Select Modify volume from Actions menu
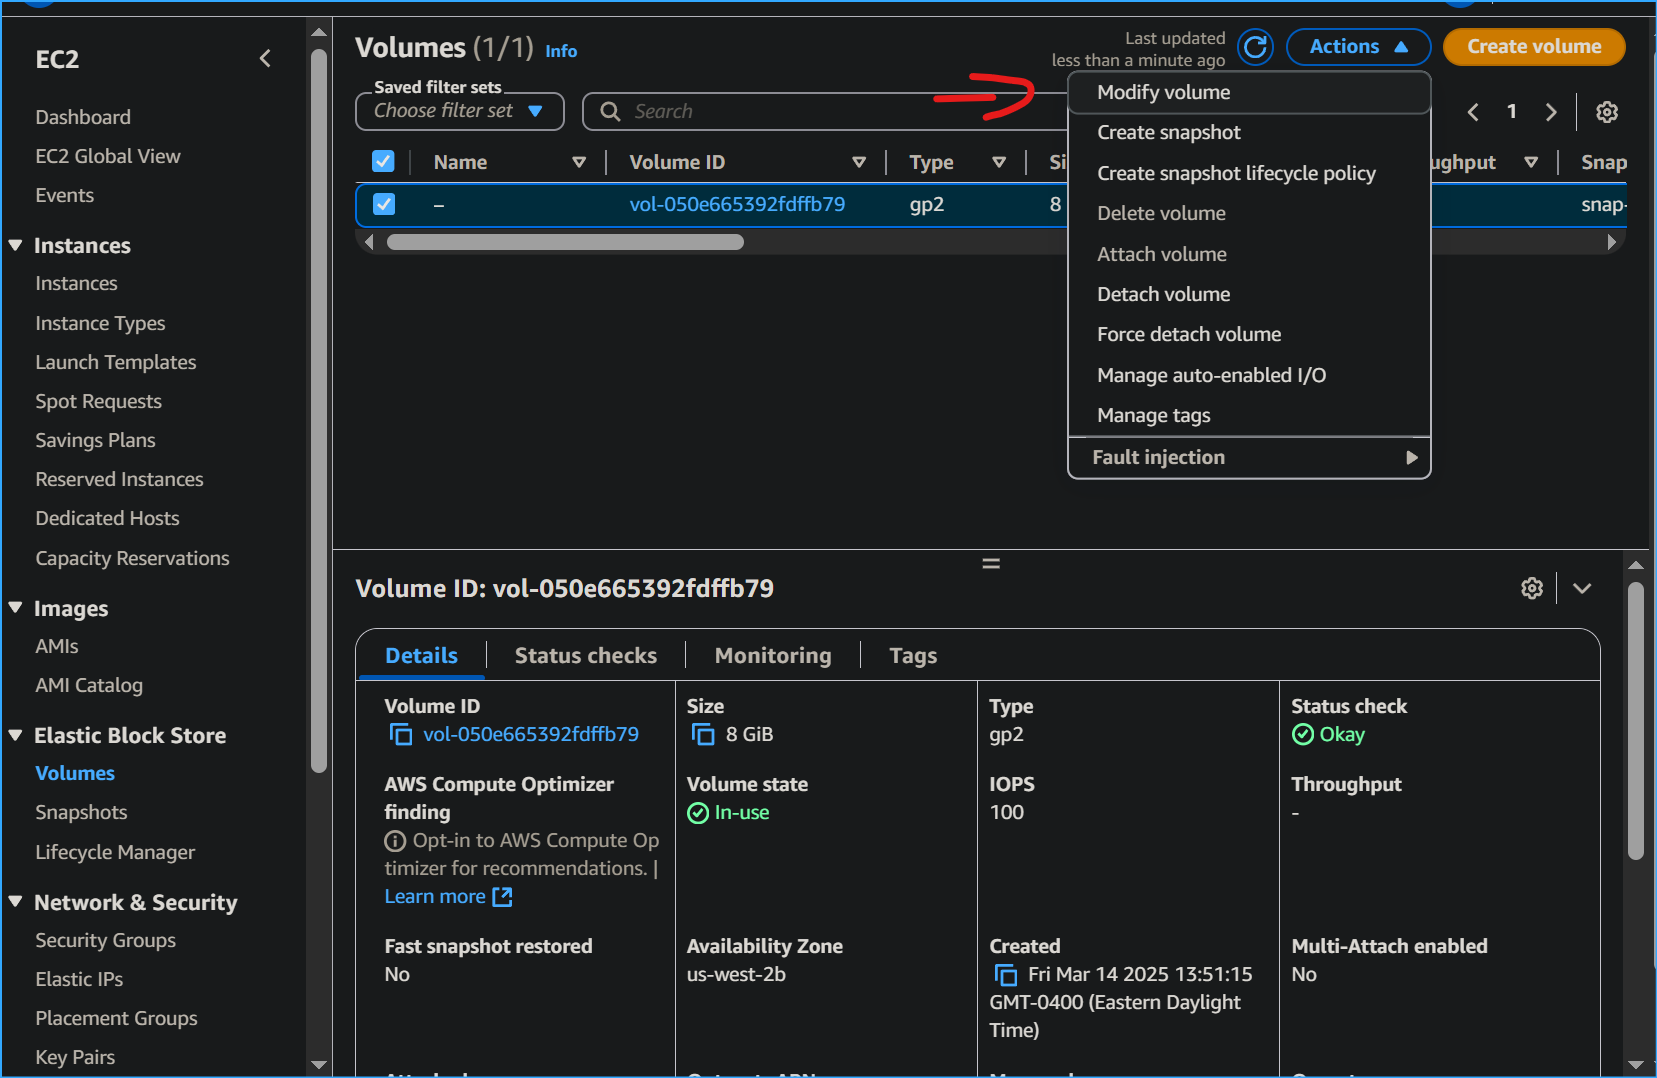 [x=1163, y=92]
